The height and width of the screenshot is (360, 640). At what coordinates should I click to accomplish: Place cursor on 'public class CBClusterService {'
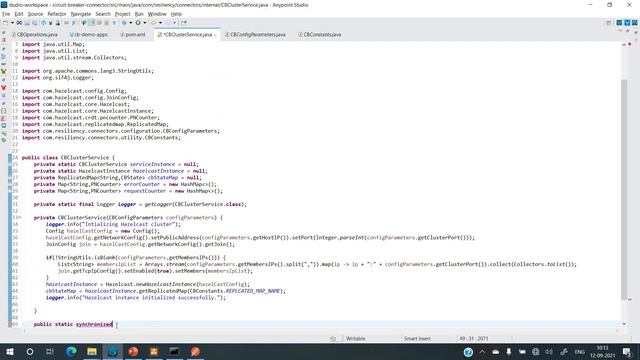coord(68,158)
